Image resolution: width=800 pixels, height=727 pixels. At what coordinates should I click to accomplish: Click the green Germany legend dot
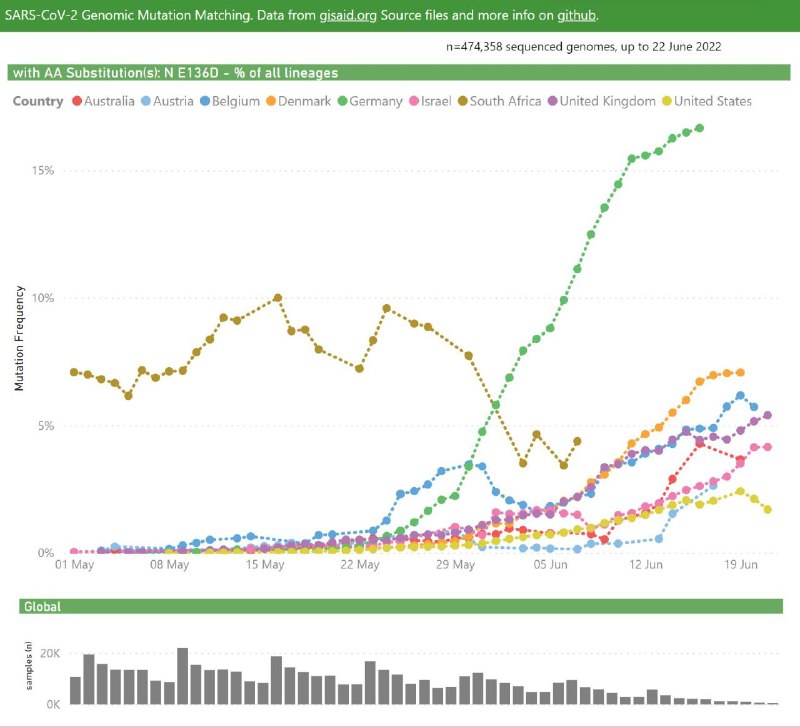click(342, 101)
